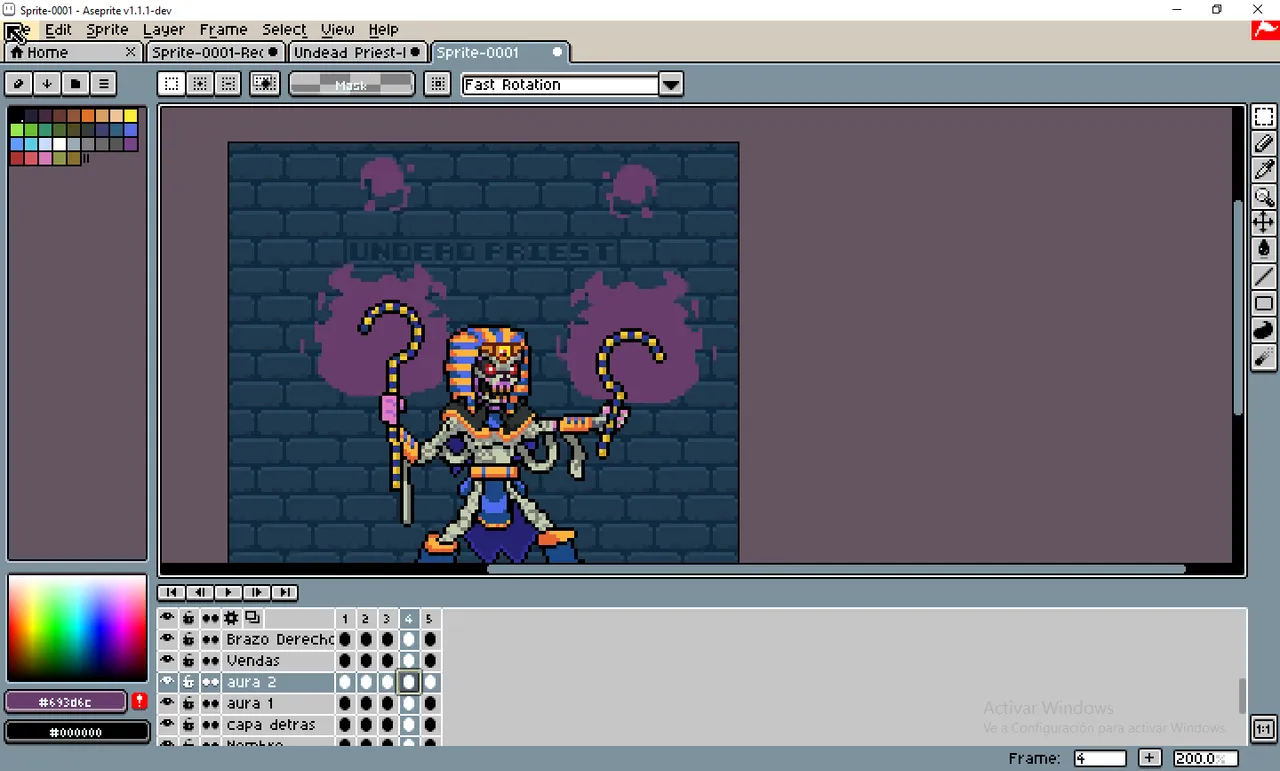Screen dimensions: 1280x771
Task: Select the Pencil tool
Action: [x=1264, y=144]
